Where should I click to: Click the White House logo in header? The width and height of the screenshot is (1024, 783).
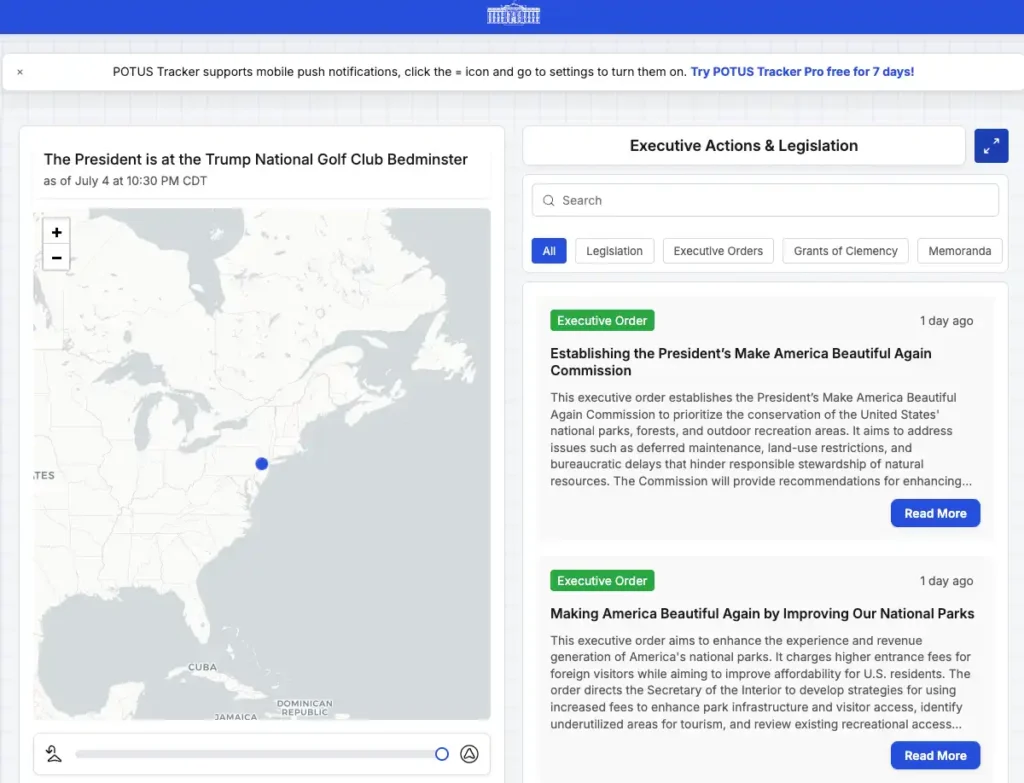pyautogui.click(x=513, y=14)
